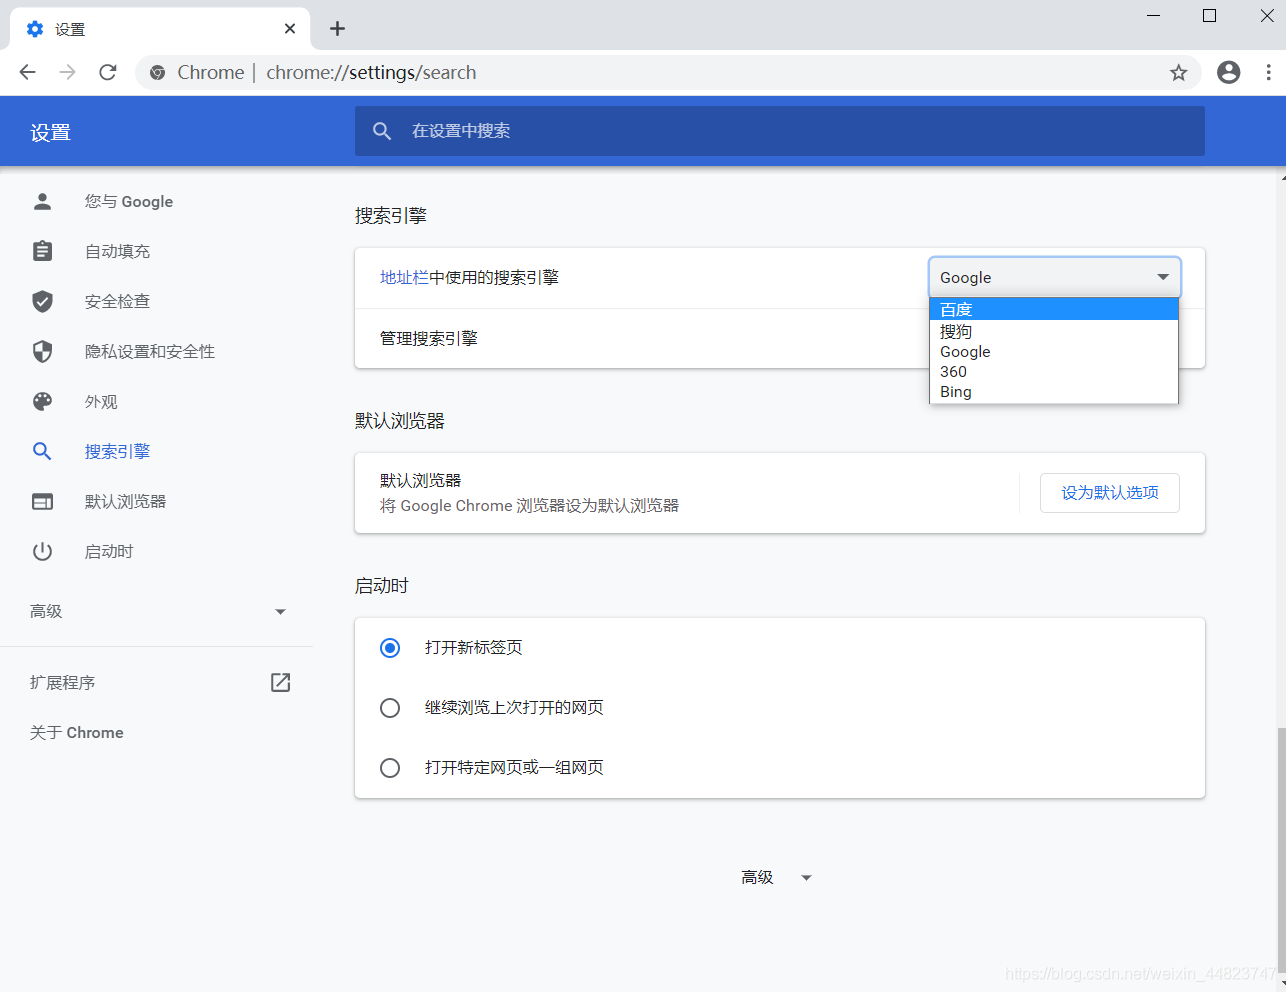
Task: Choose 搜狗 from the dropdown list
Action: pos(1054,331)
